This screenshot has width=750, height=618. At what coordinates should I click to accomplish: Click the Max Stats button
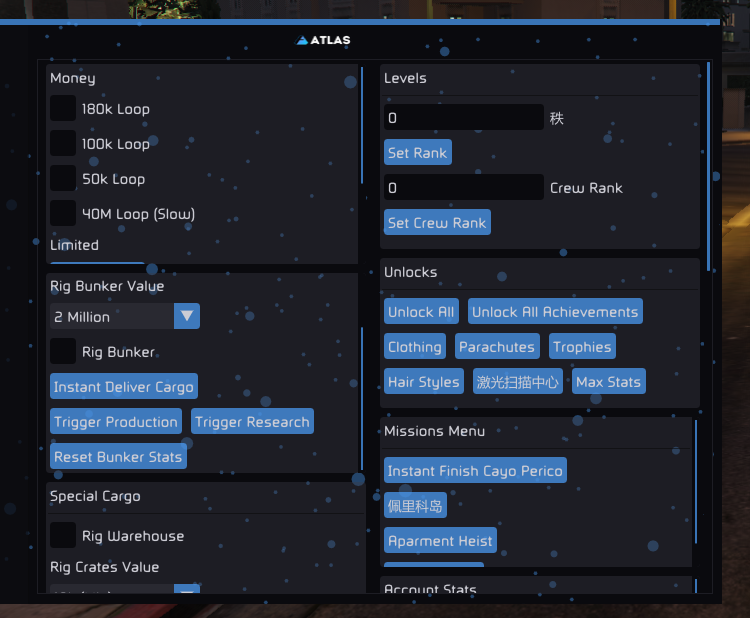pos(608,382)
